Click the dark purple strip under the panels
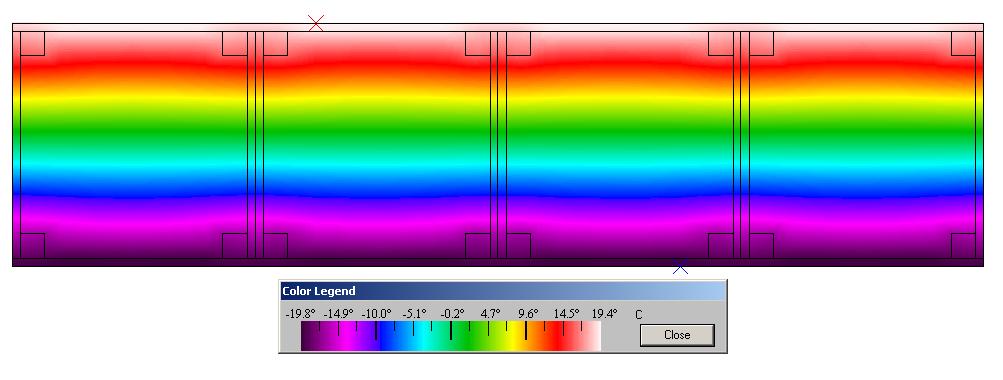Screen dimensions: 1003x380 [x=498, y=262]
